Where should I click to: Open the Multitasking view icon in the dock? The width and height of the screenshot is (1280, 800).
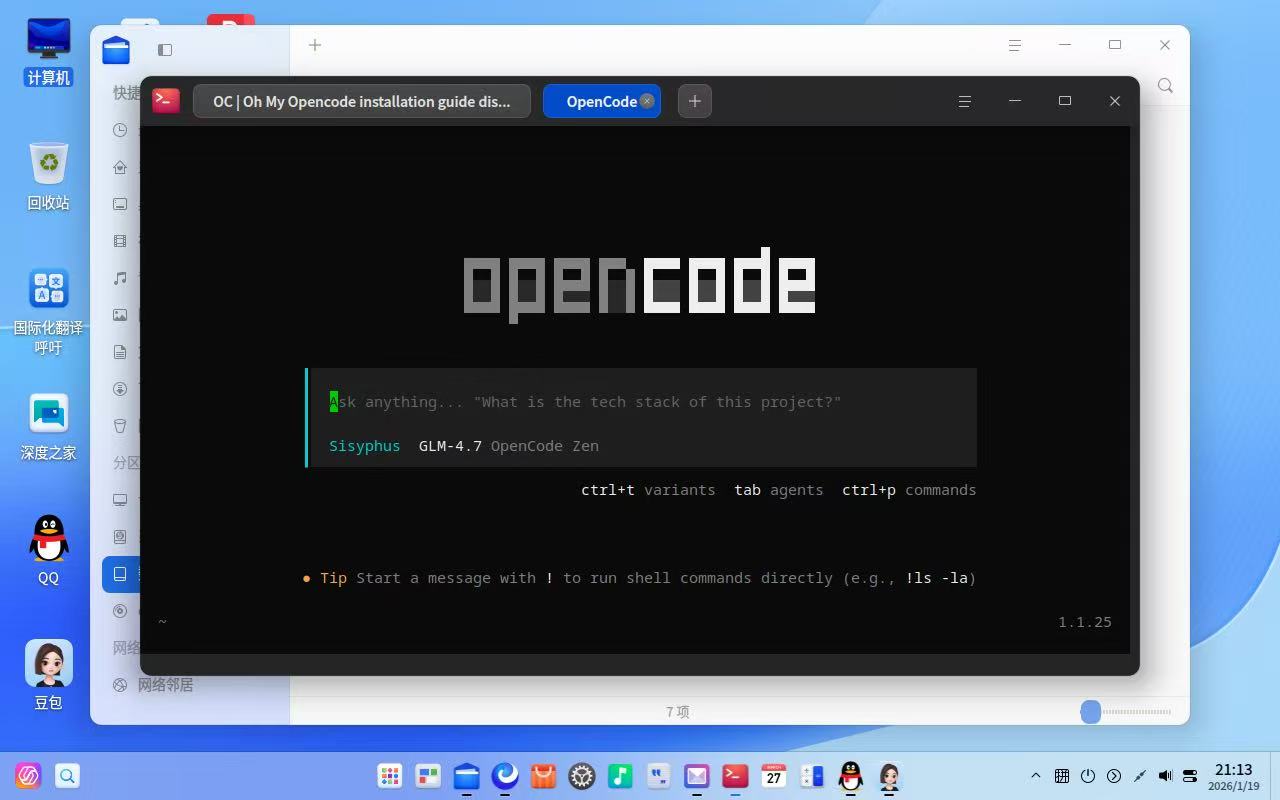(427, 776)
